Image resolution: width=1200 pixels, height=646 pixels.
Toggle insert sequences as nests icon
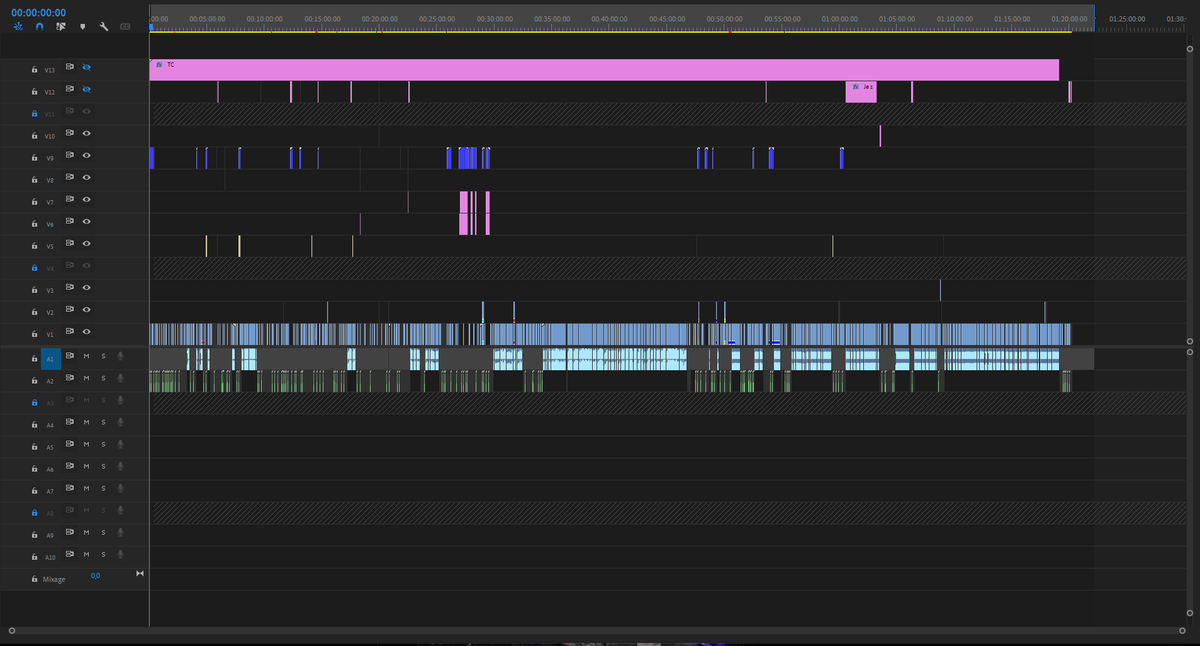(x=19, y=26)
